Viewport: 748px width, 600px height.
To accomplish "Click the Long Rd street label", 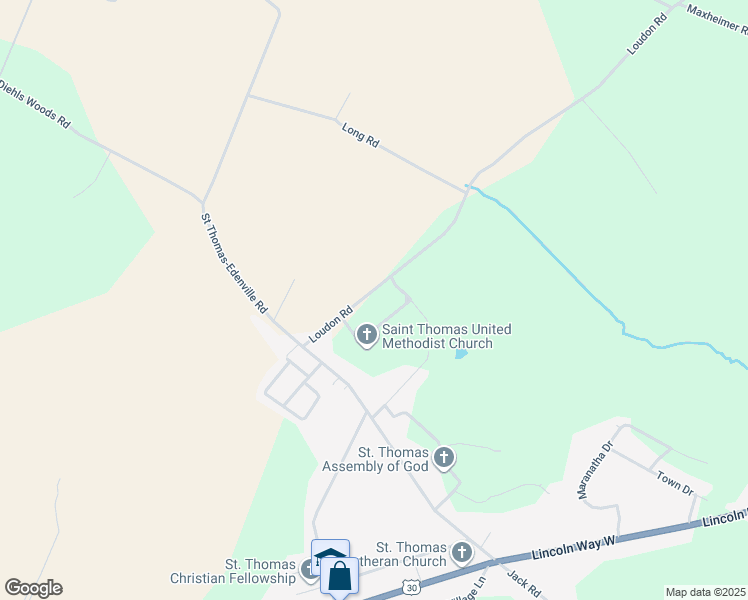I will pos(361,135).
